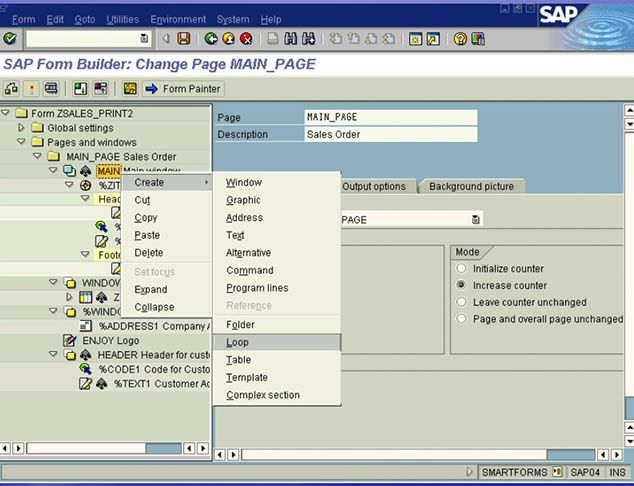
Task: Choose Loop from the Create submenu
Action: (x=277, y=342)
